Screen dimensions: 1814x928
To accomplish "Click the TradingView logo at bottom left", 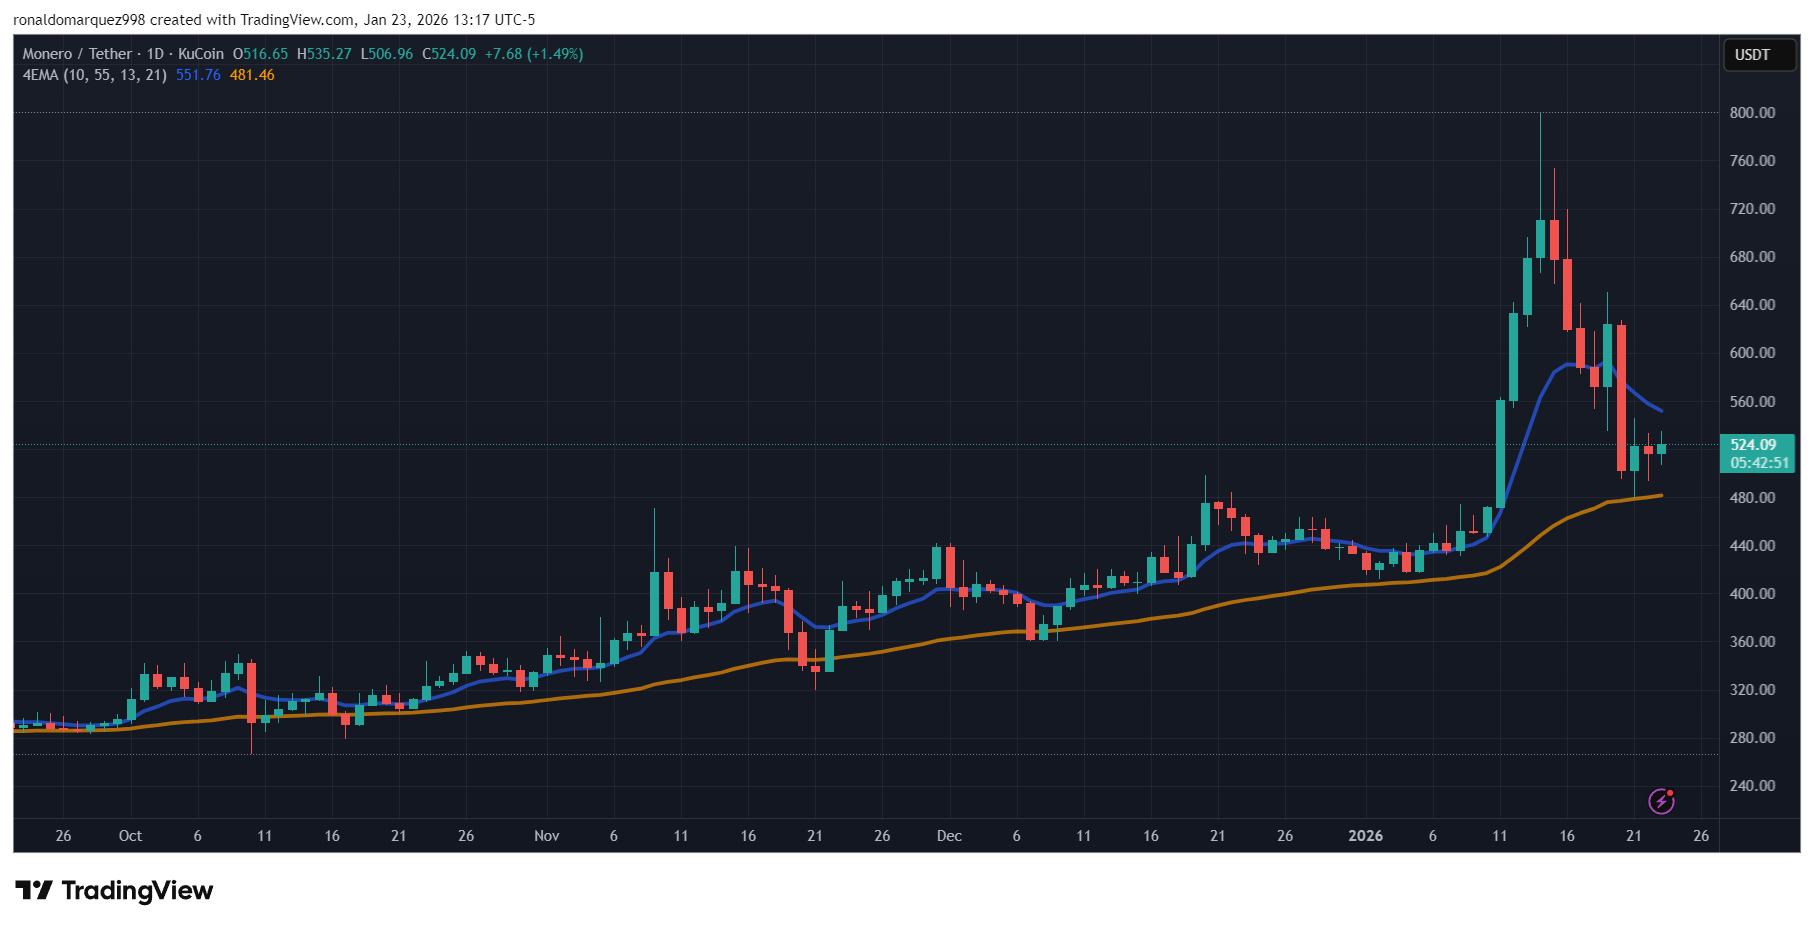I will tap(110, 890).
